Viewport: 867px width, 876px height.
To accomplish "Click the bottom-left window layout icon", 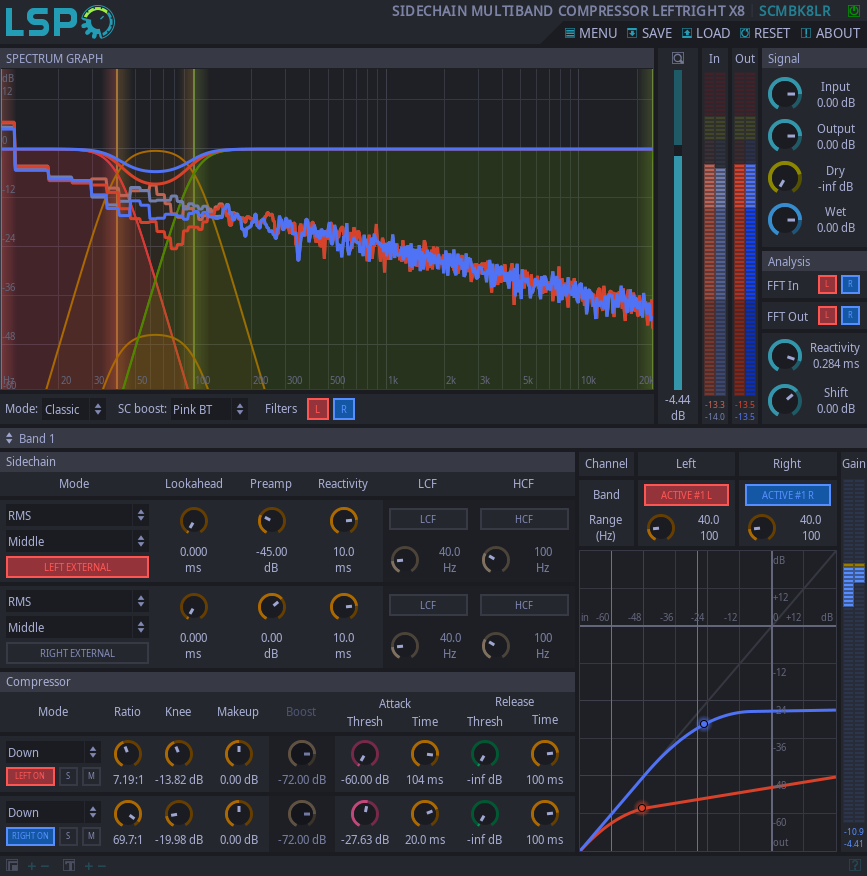I will (12, 866).
